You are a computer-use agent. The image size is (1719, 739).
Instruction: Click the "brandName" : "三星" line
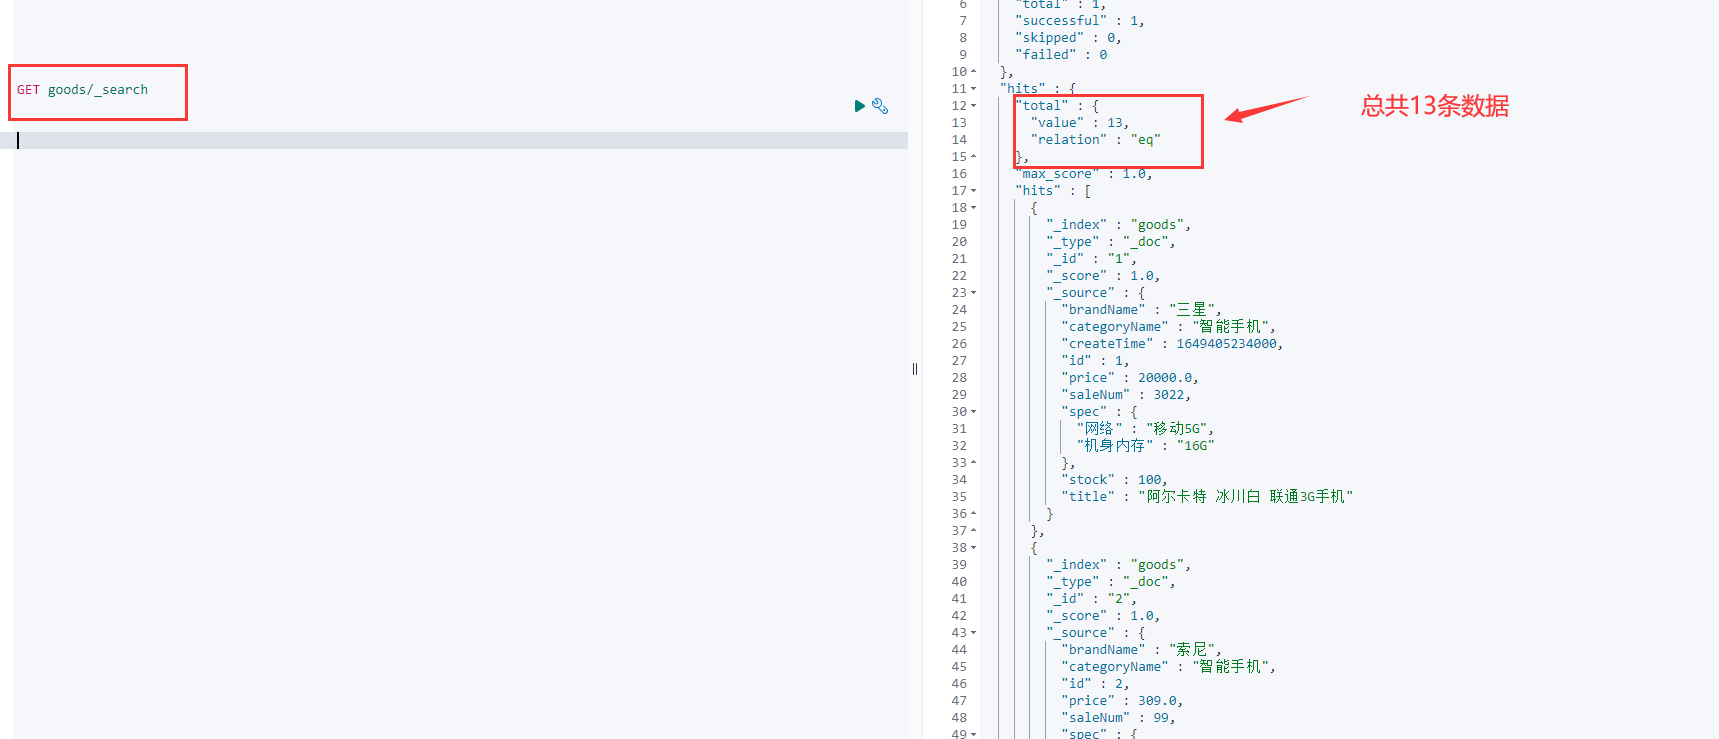coord(1141,310)
